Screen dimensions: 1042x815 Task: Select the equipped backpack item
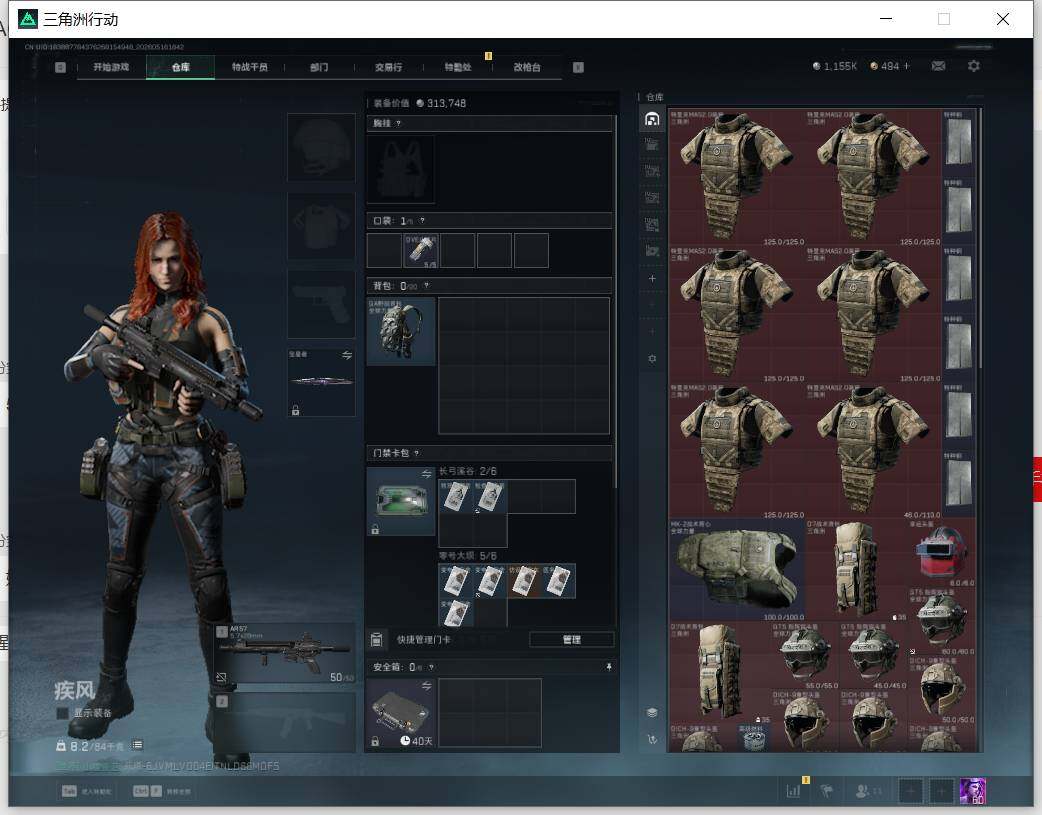401,331
